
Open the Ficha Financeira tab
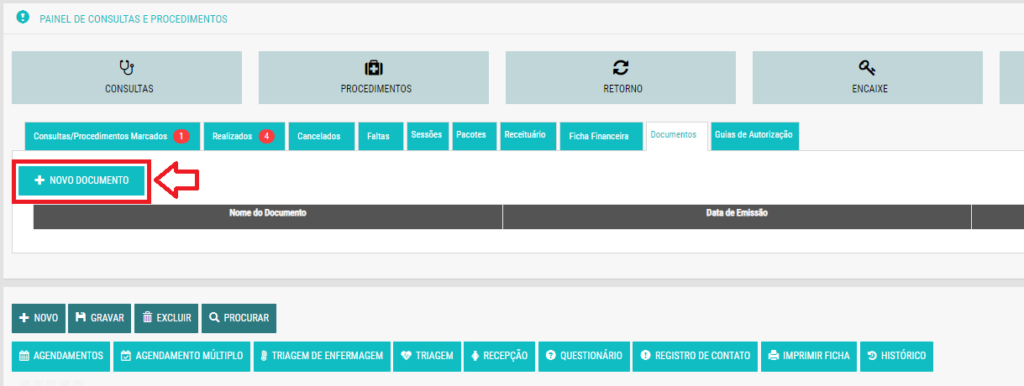point(601,137)
